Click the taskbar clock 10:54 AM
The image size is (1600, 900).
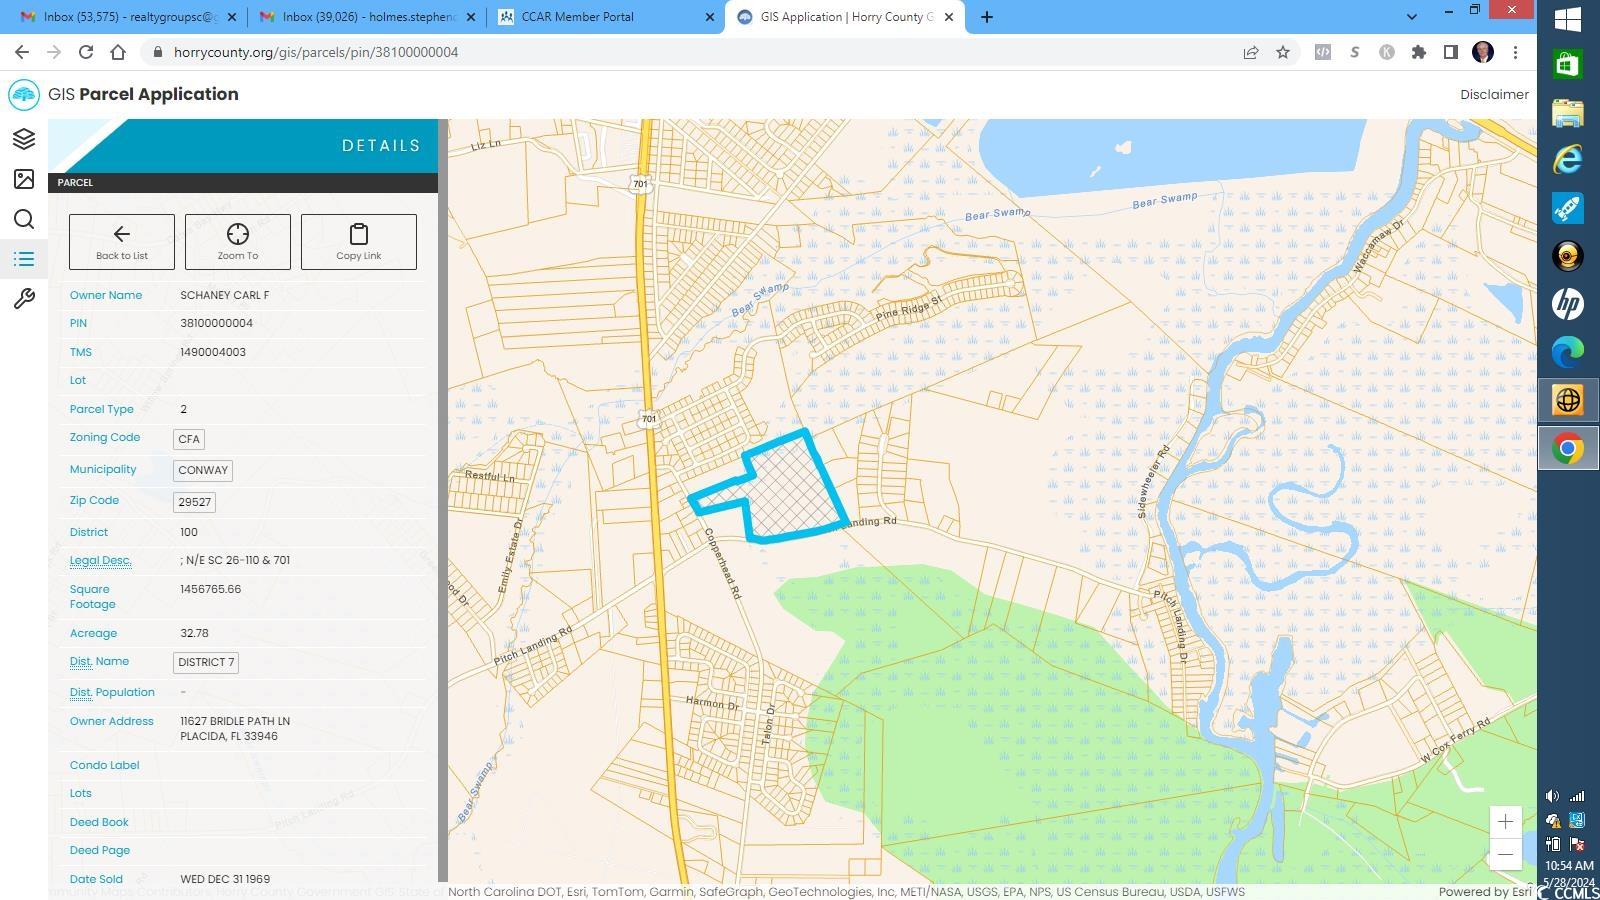click(1569, 866)
